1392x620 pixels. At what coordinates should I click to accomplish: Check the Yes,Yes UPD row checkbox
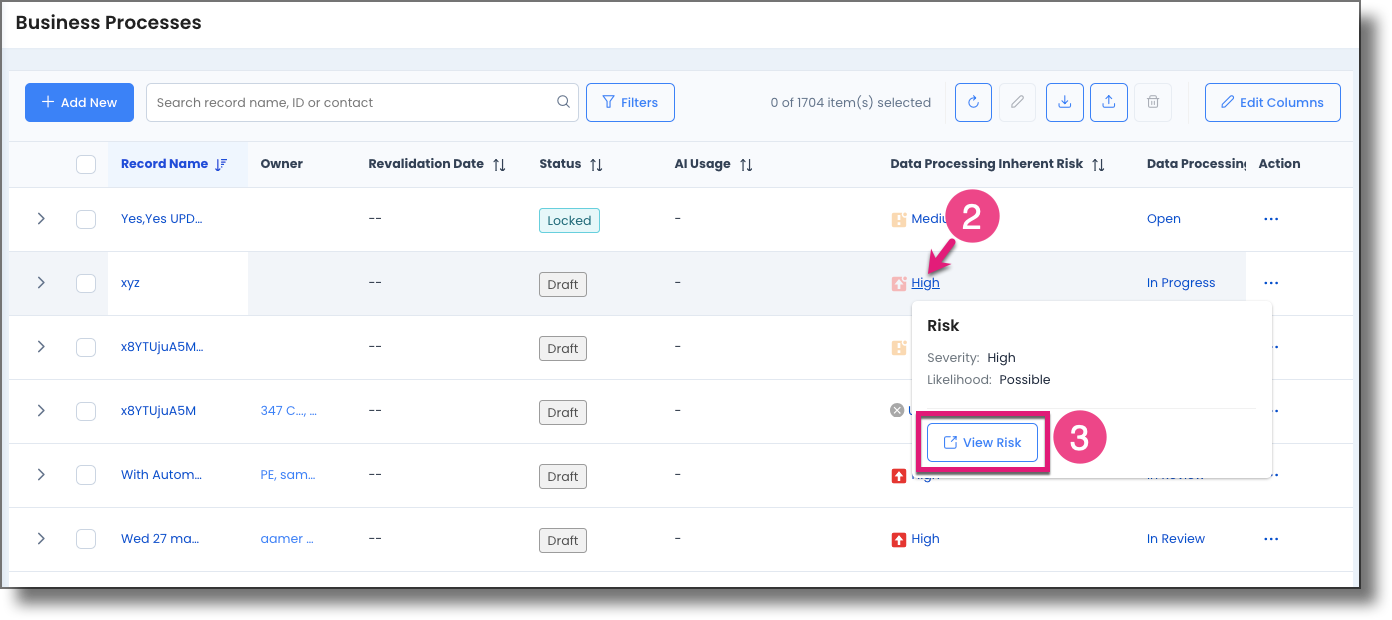[86, 219]
